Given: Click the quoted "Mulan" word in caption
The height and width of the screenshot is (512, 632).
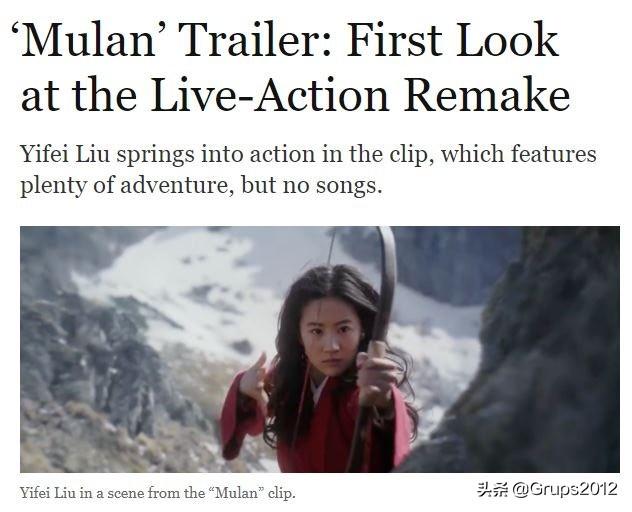Looking at the screenshot, I should coord(237,493).
